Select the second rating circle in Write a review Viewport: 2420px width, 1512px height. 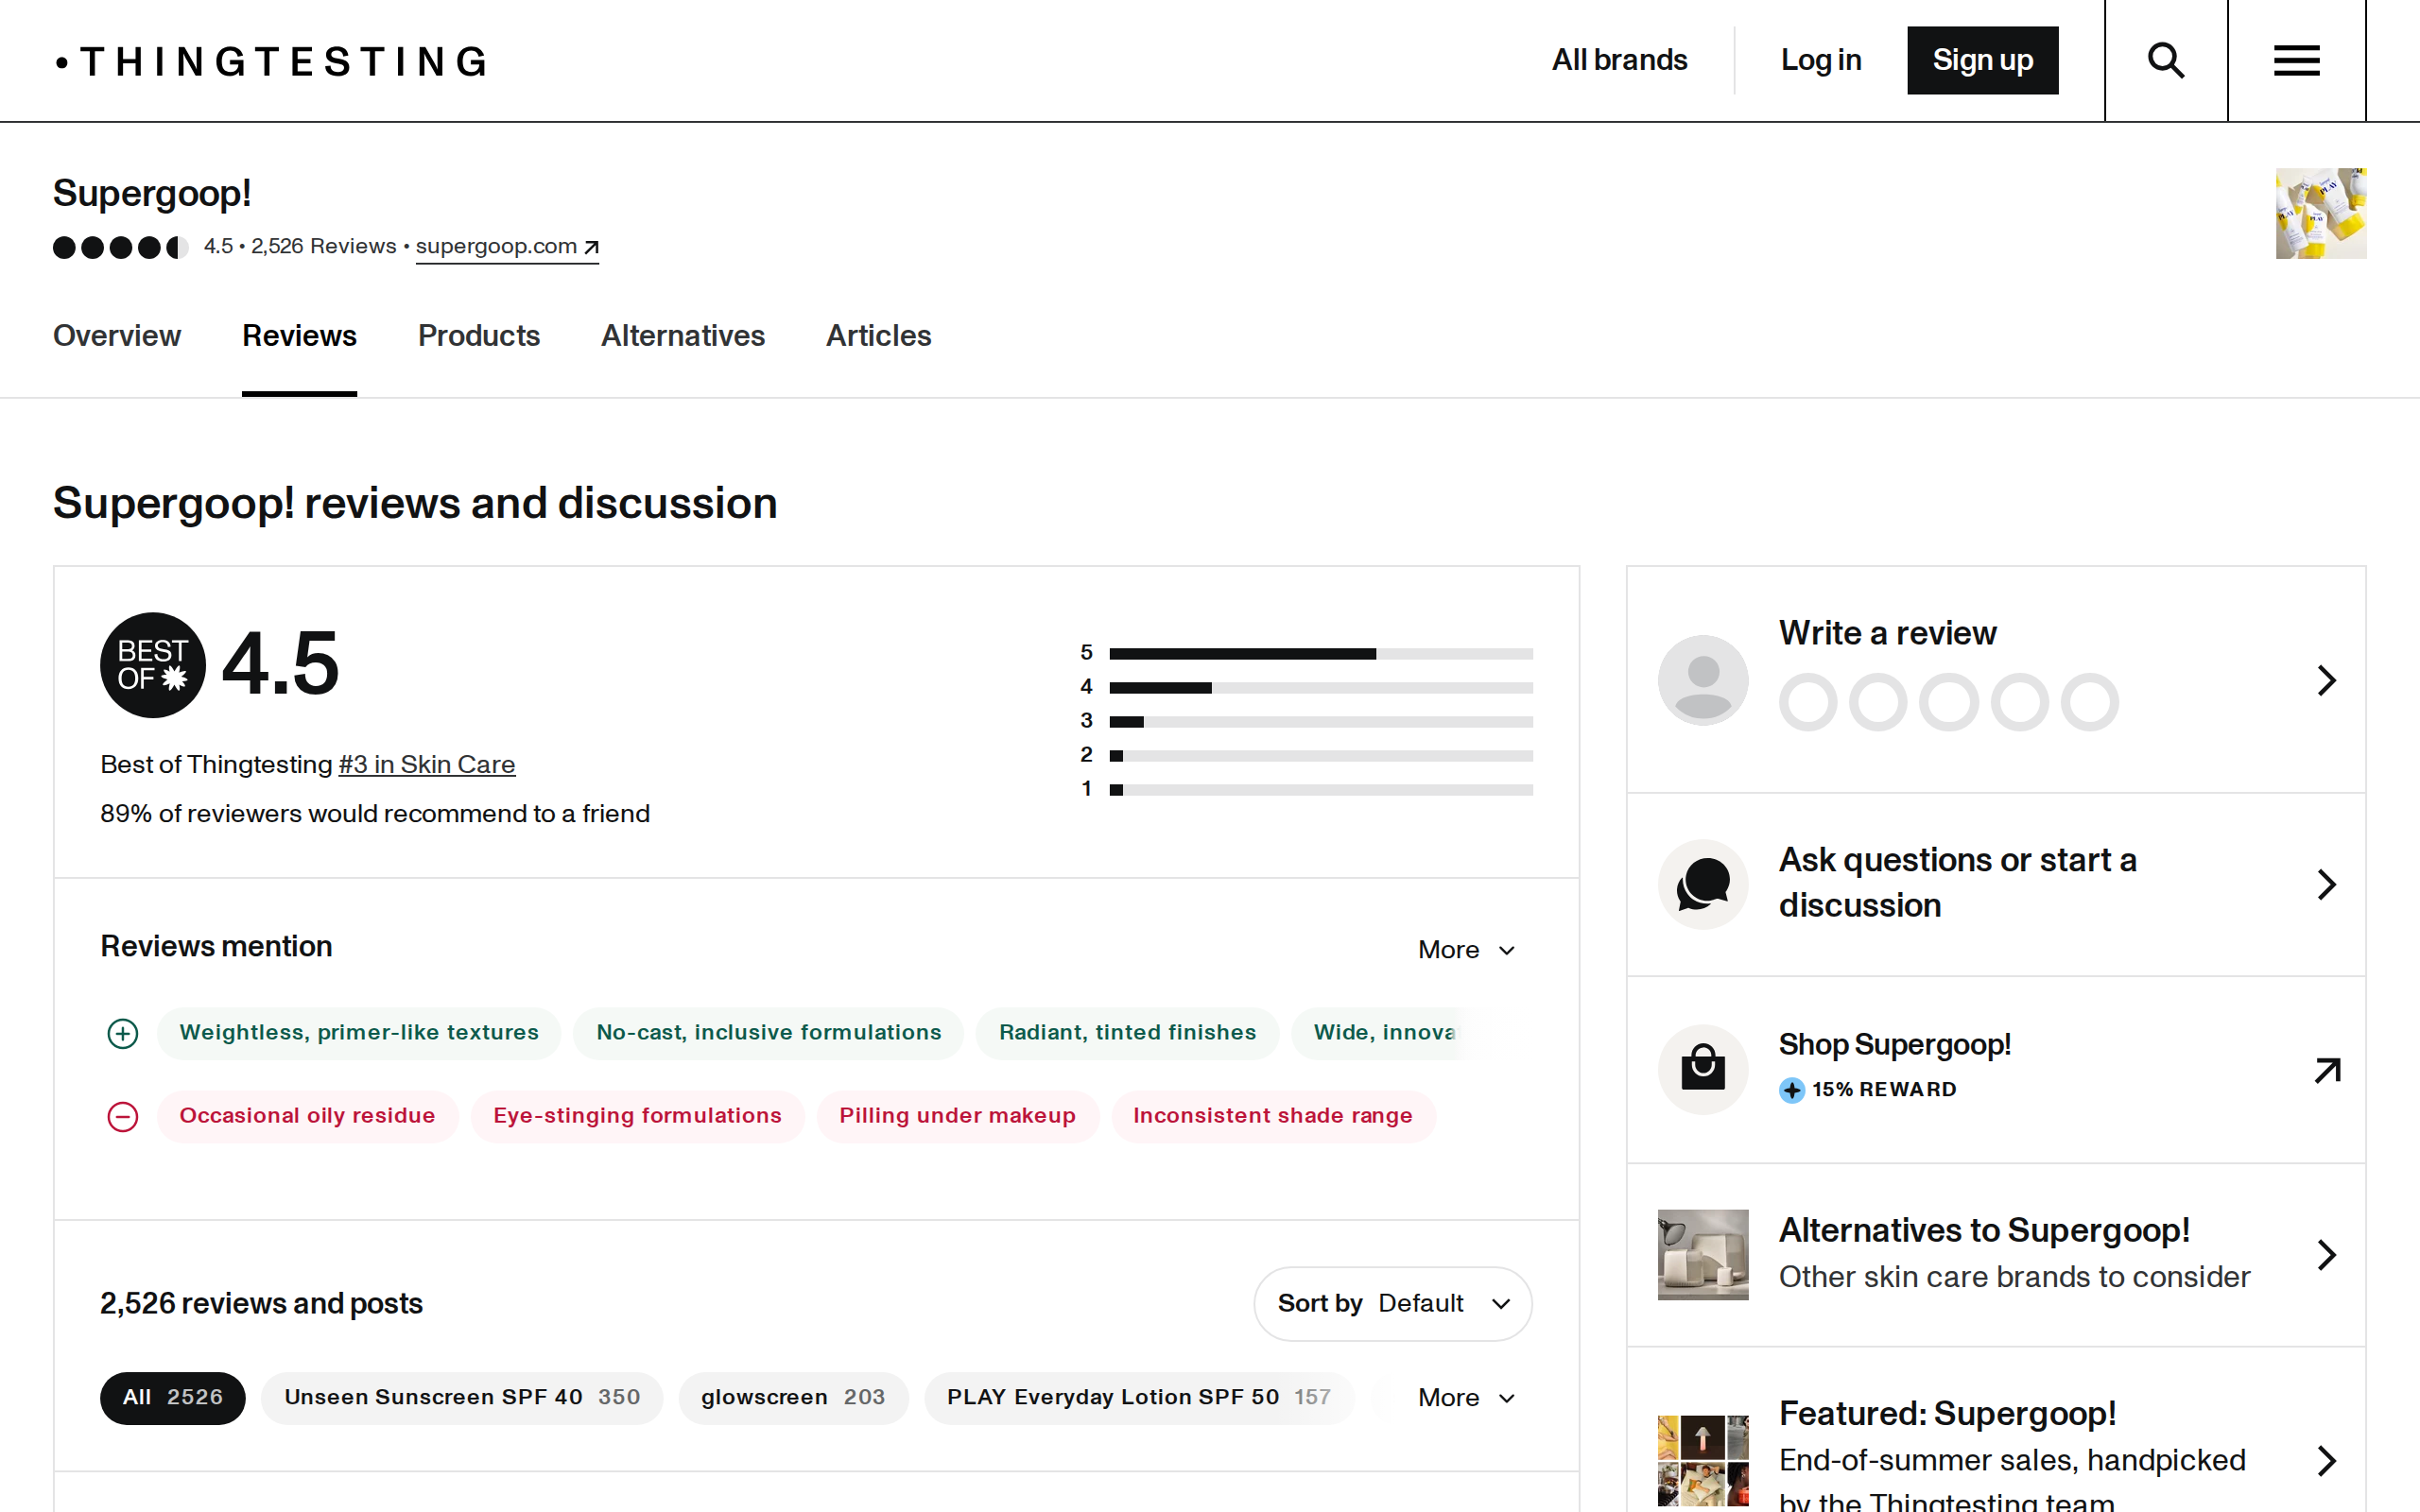(1878, 702)
